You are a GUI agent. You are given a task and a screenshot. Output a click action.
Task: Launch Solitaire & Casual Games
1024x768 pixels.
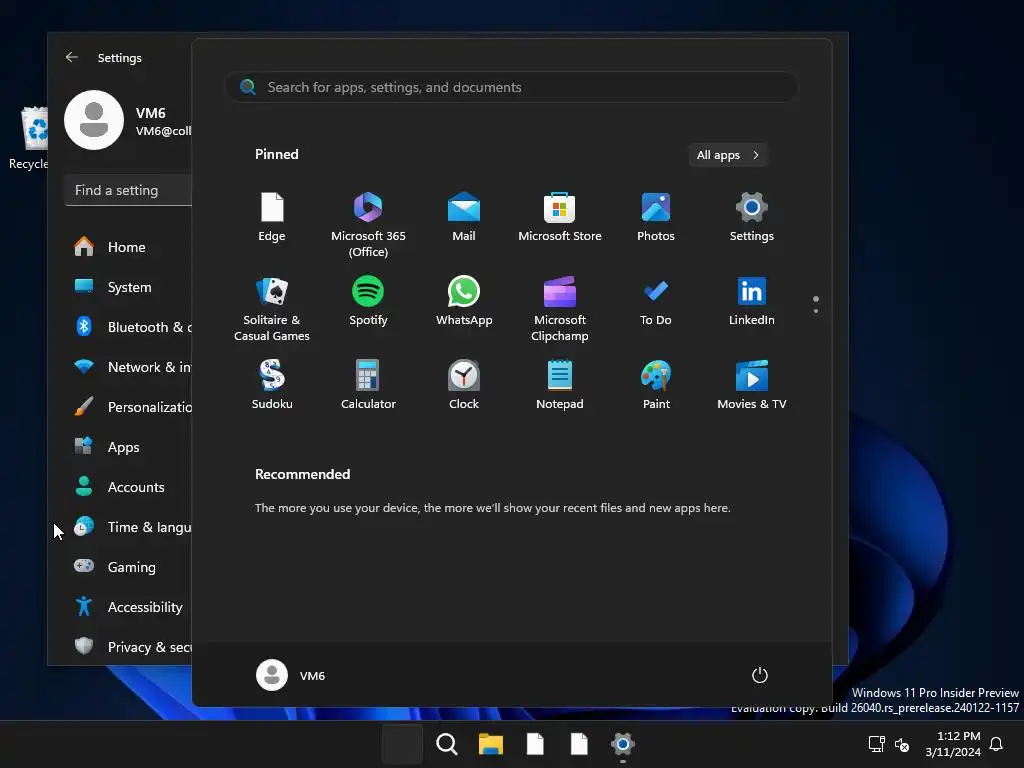coord(272,309)
